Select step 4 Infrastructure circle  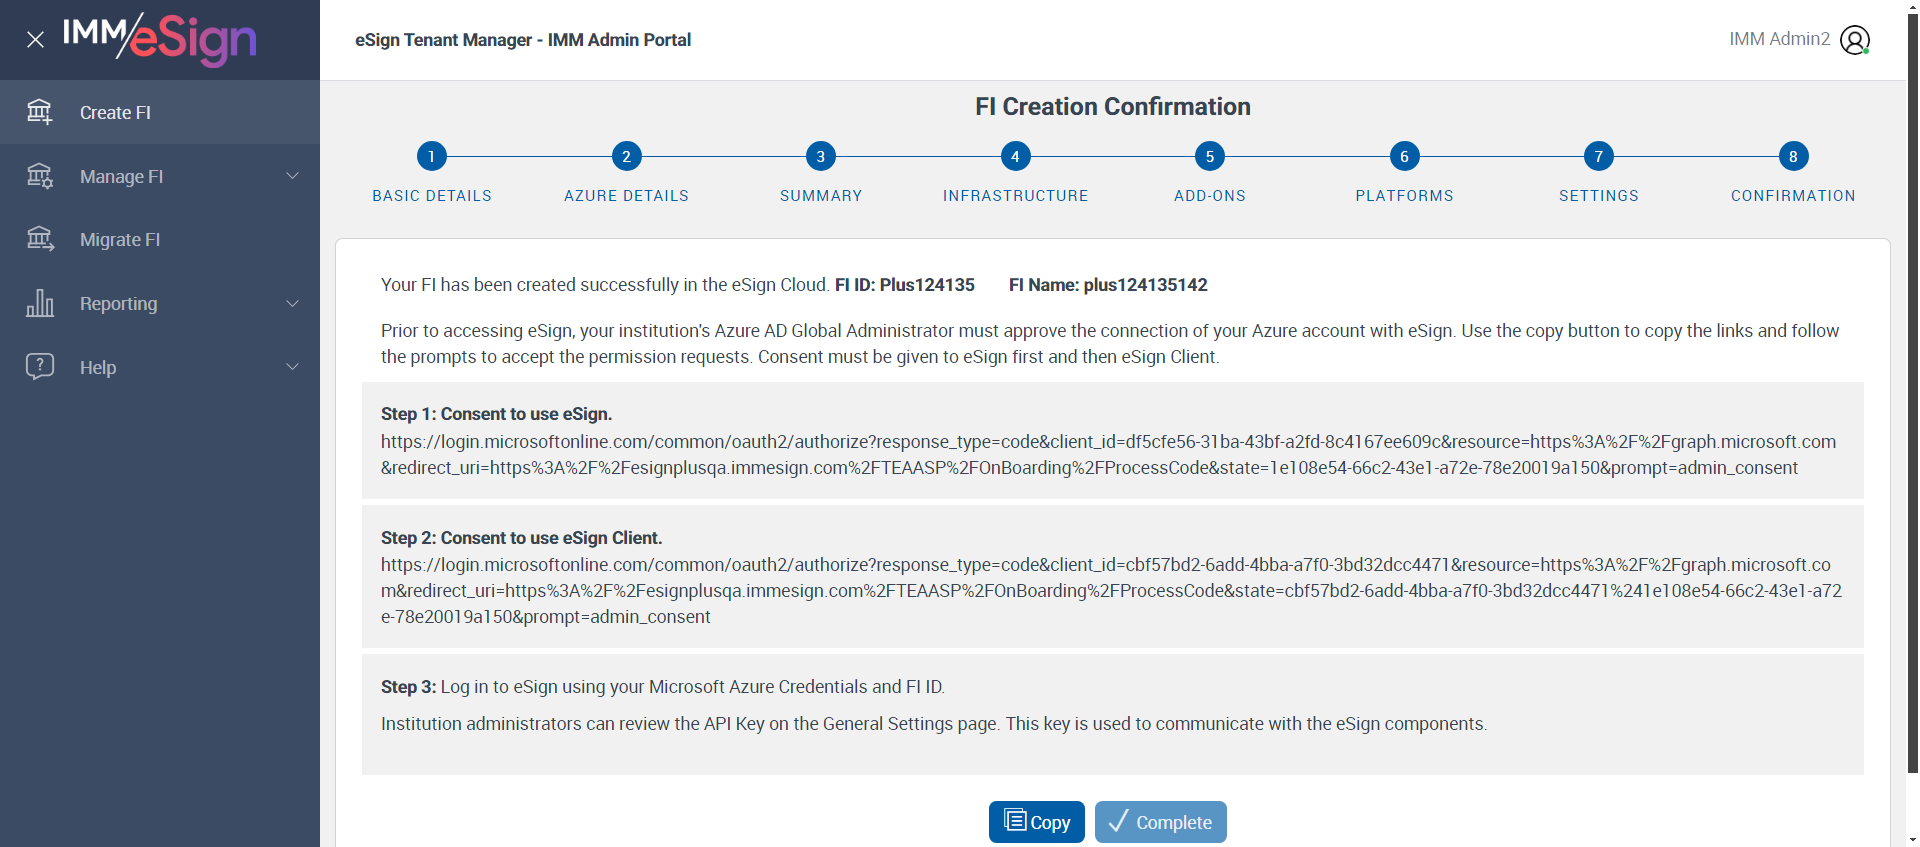tap(1015, 157)
